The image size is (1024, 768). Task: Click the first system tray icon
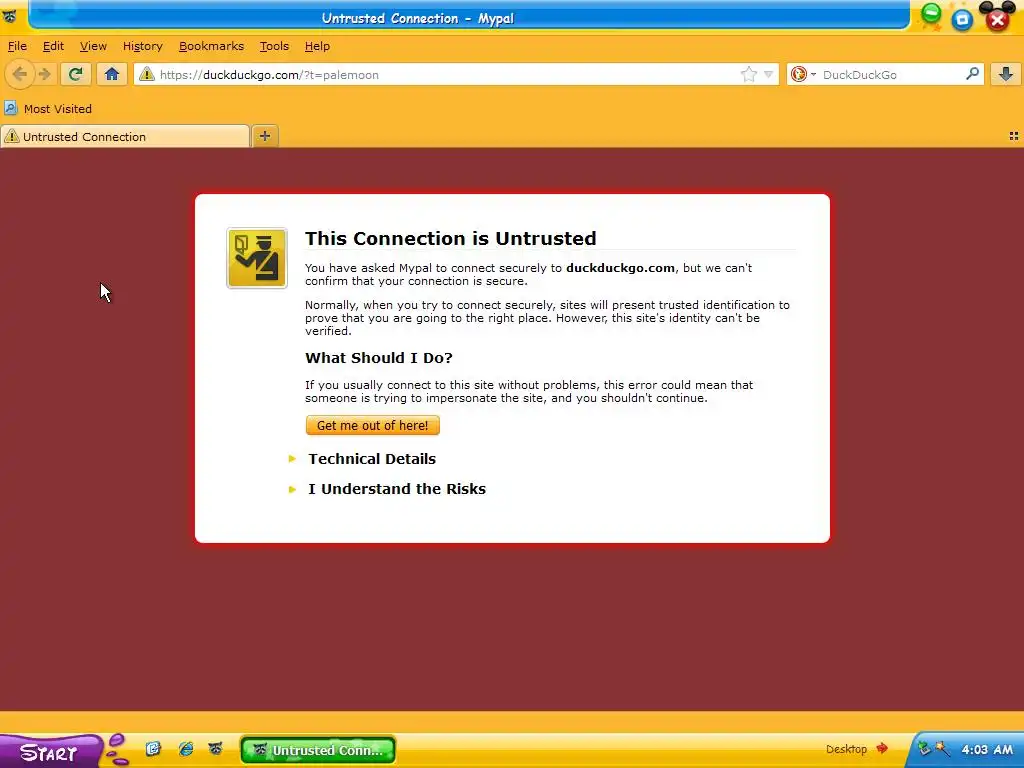923,748
